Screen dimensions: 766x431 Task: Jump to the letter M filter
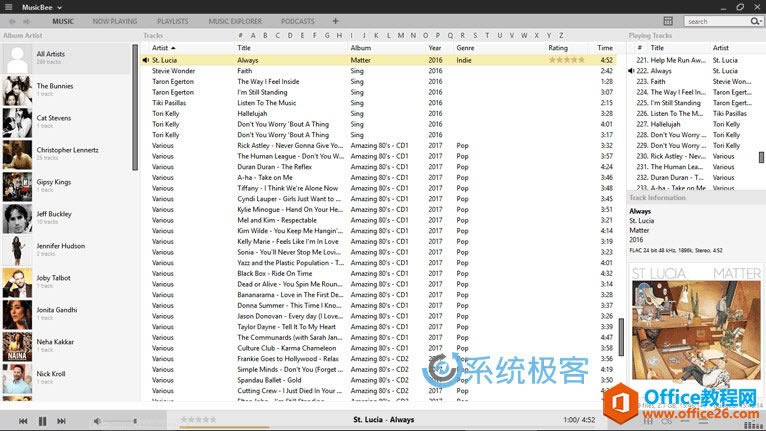[401, 36]
